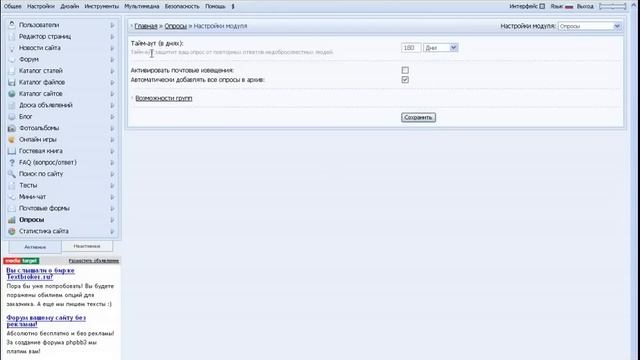The height and width of the screenshot is (360, 640).
Task: Open the Общее menu
Action: point(13,7)
